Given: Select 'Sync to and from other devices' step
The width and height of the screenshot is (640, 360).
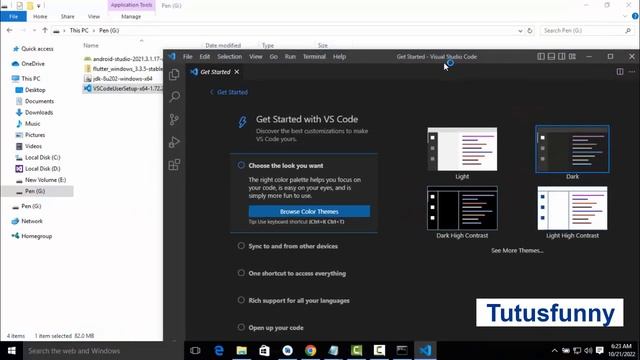Looking at the screenshot, I should pos(293,246).
